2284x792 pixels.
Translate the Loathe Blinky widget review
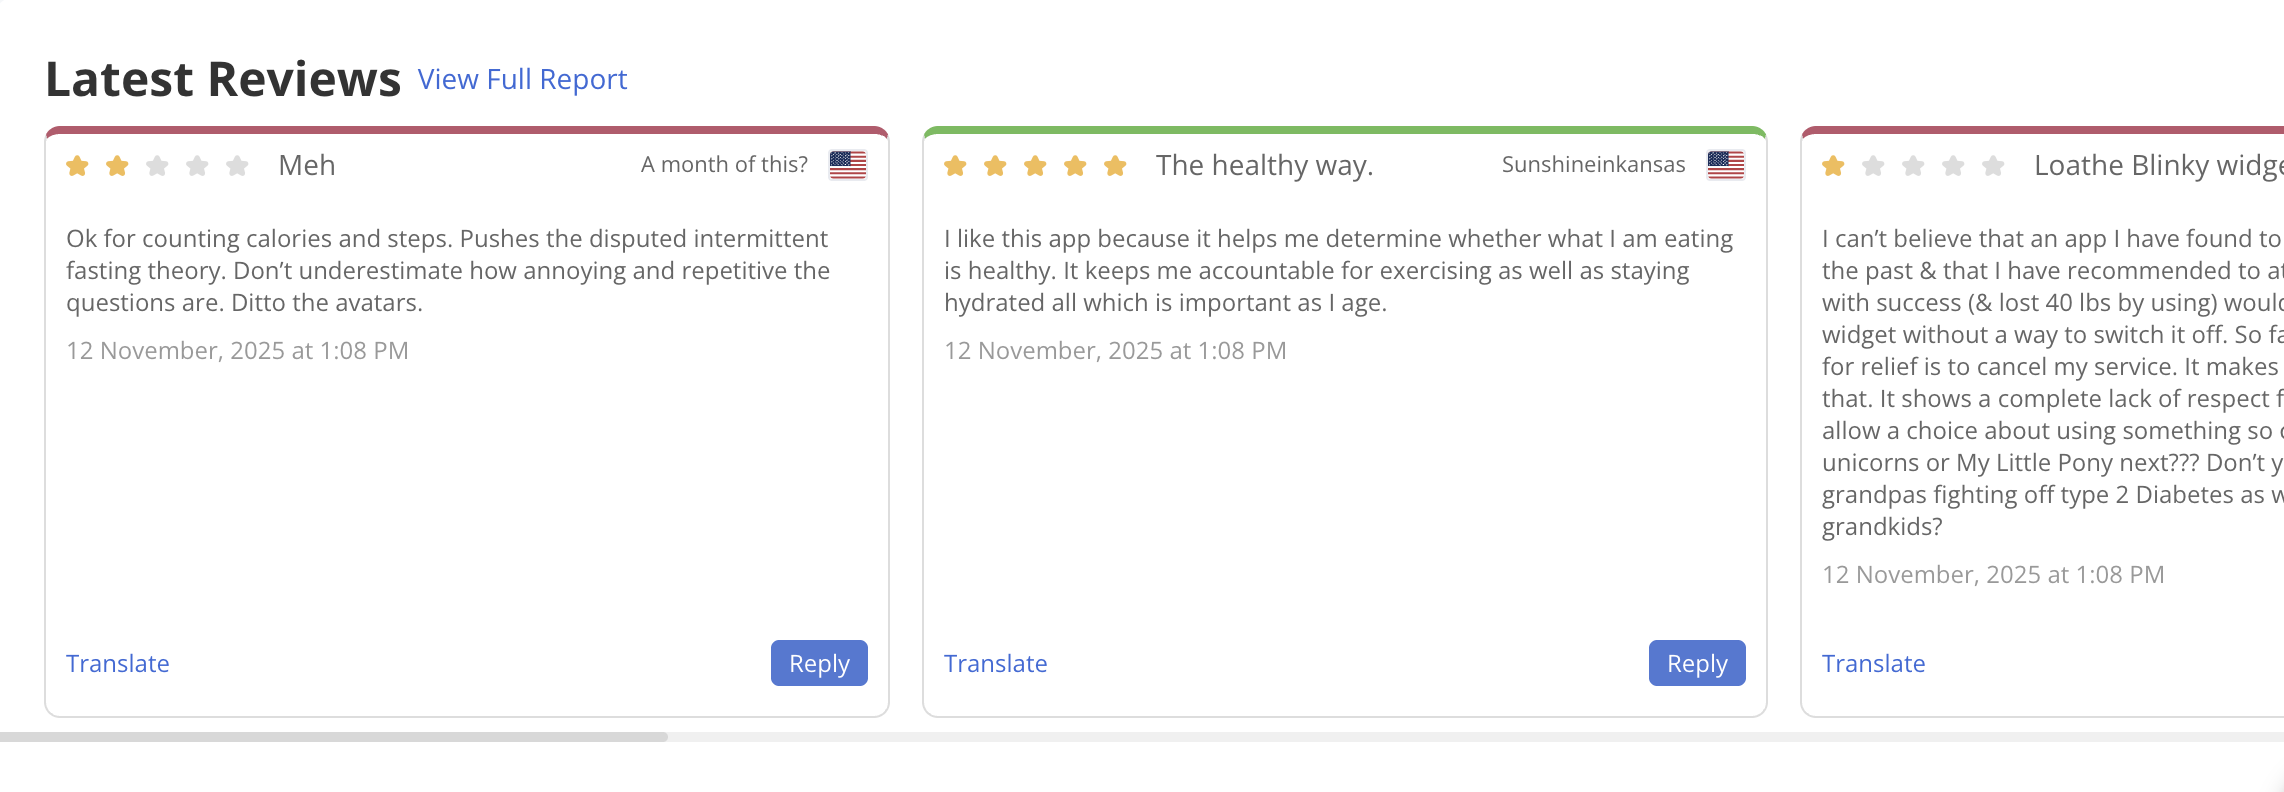tap(1874, 664)
